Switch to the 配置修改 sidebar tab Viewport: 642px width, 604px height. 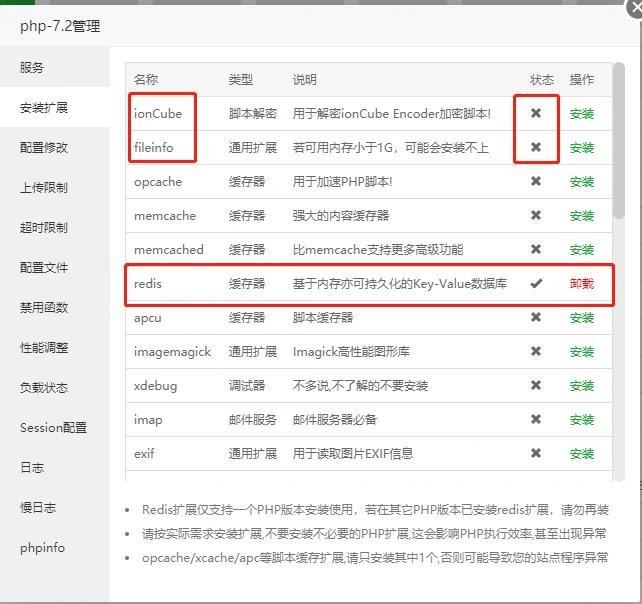coord(44,147)
